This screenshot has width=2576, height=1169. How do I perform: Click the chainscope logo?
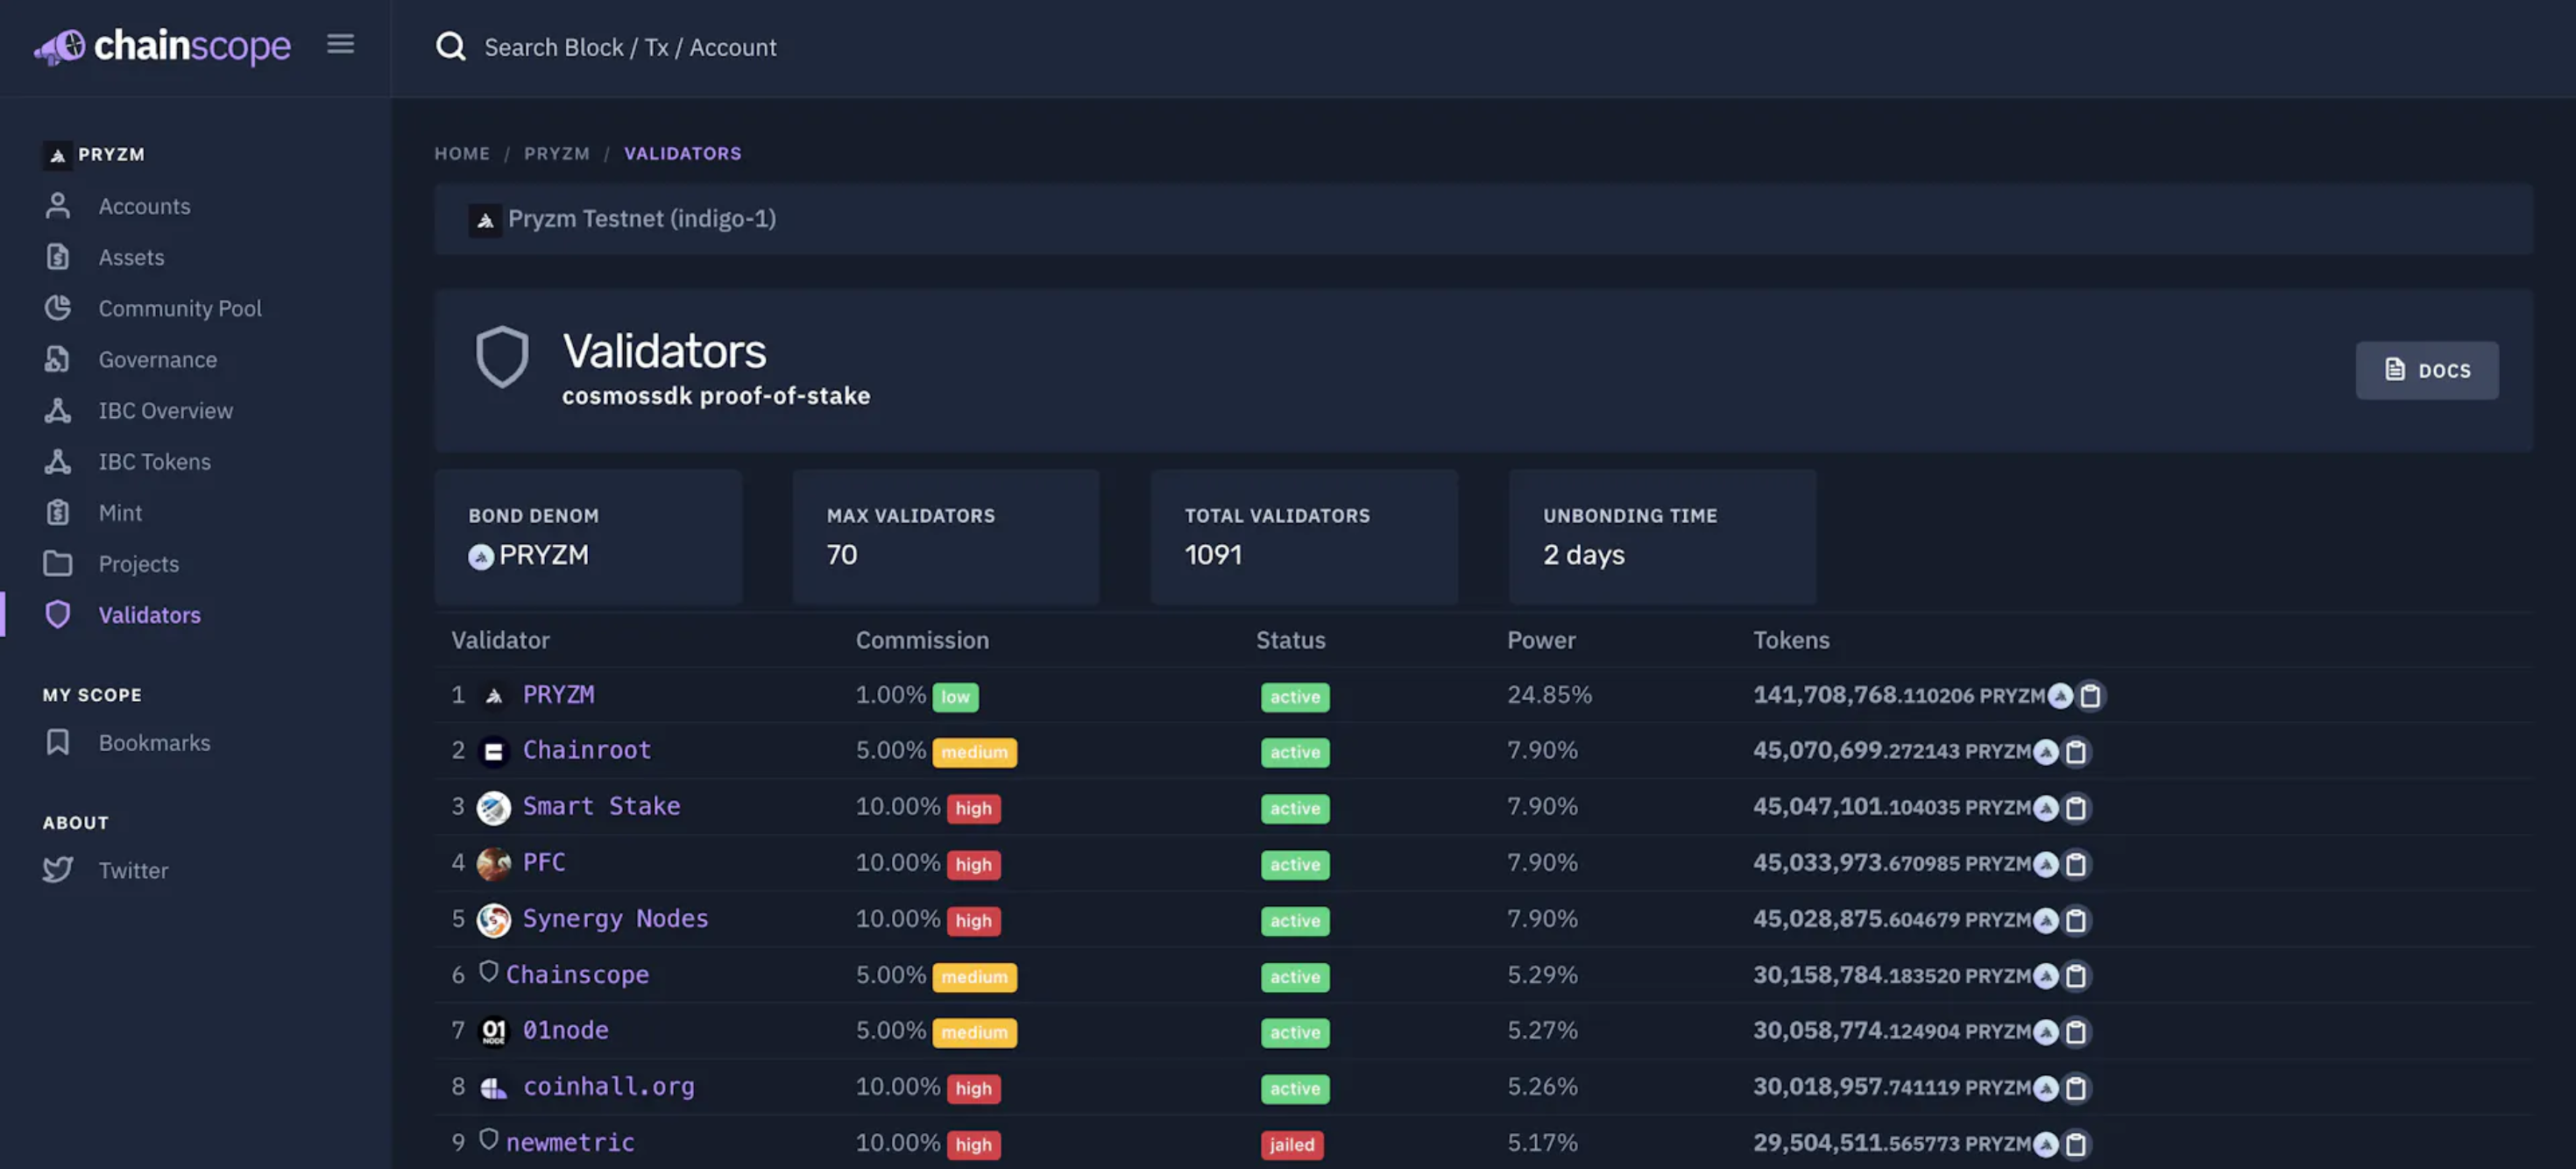[x=162, y=46]
